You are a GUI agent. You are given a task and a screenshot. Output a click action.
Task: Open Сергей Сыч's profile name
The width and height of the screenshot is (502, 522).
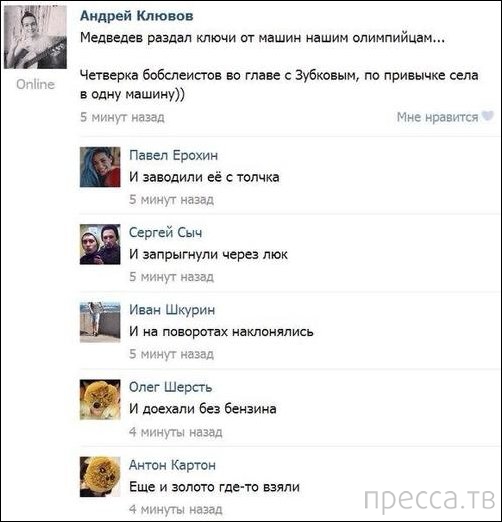165,232
